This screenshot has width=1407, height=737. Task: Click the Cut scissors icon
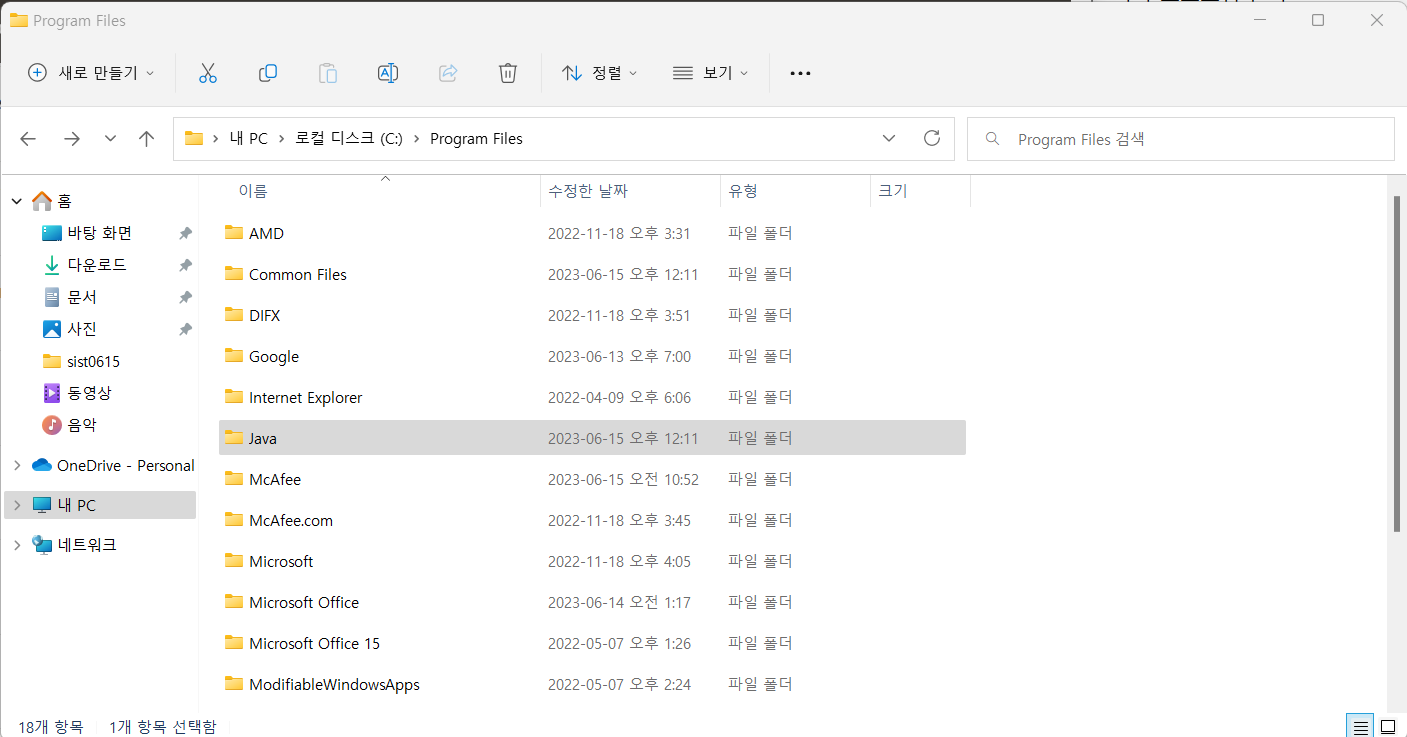pos(208,73)
